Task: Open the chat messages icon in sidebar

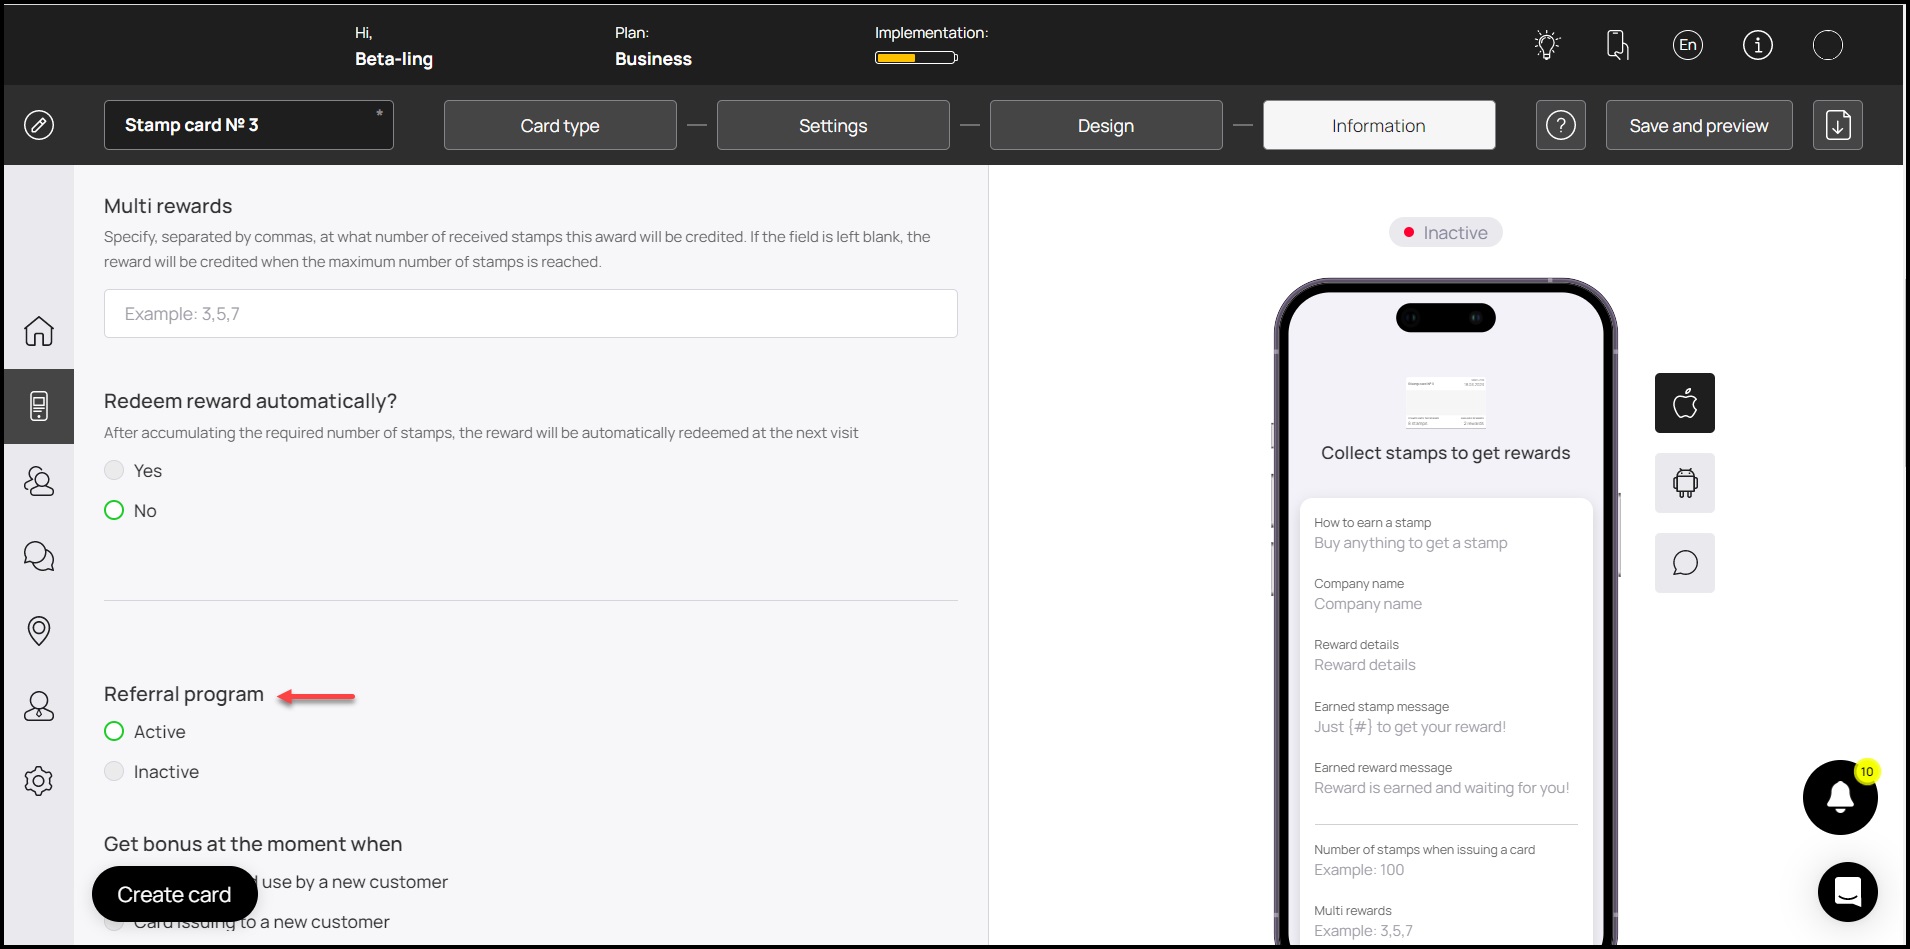Action: coord(39,556)
